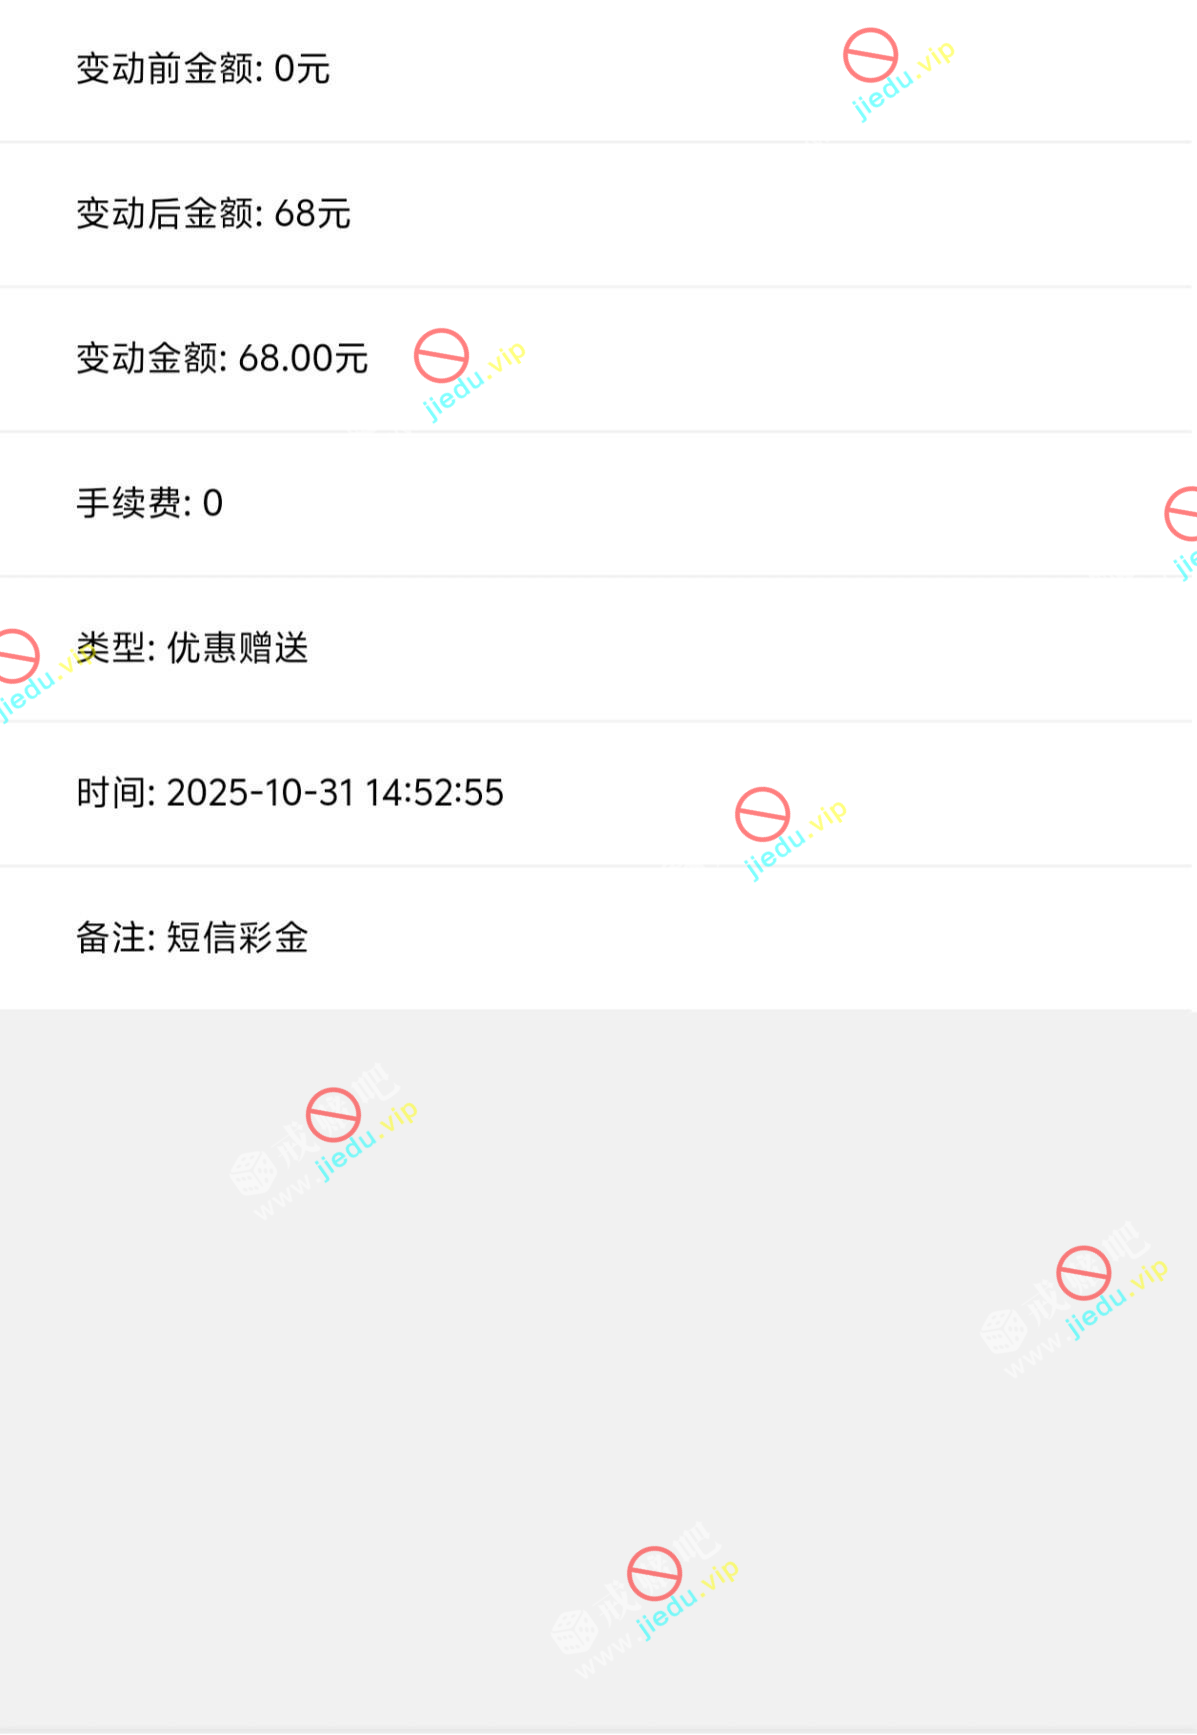The image size is (1197, 1735).
Task: Tap the timestamp 2025-10-31 14:52:55
Action: 335,793
